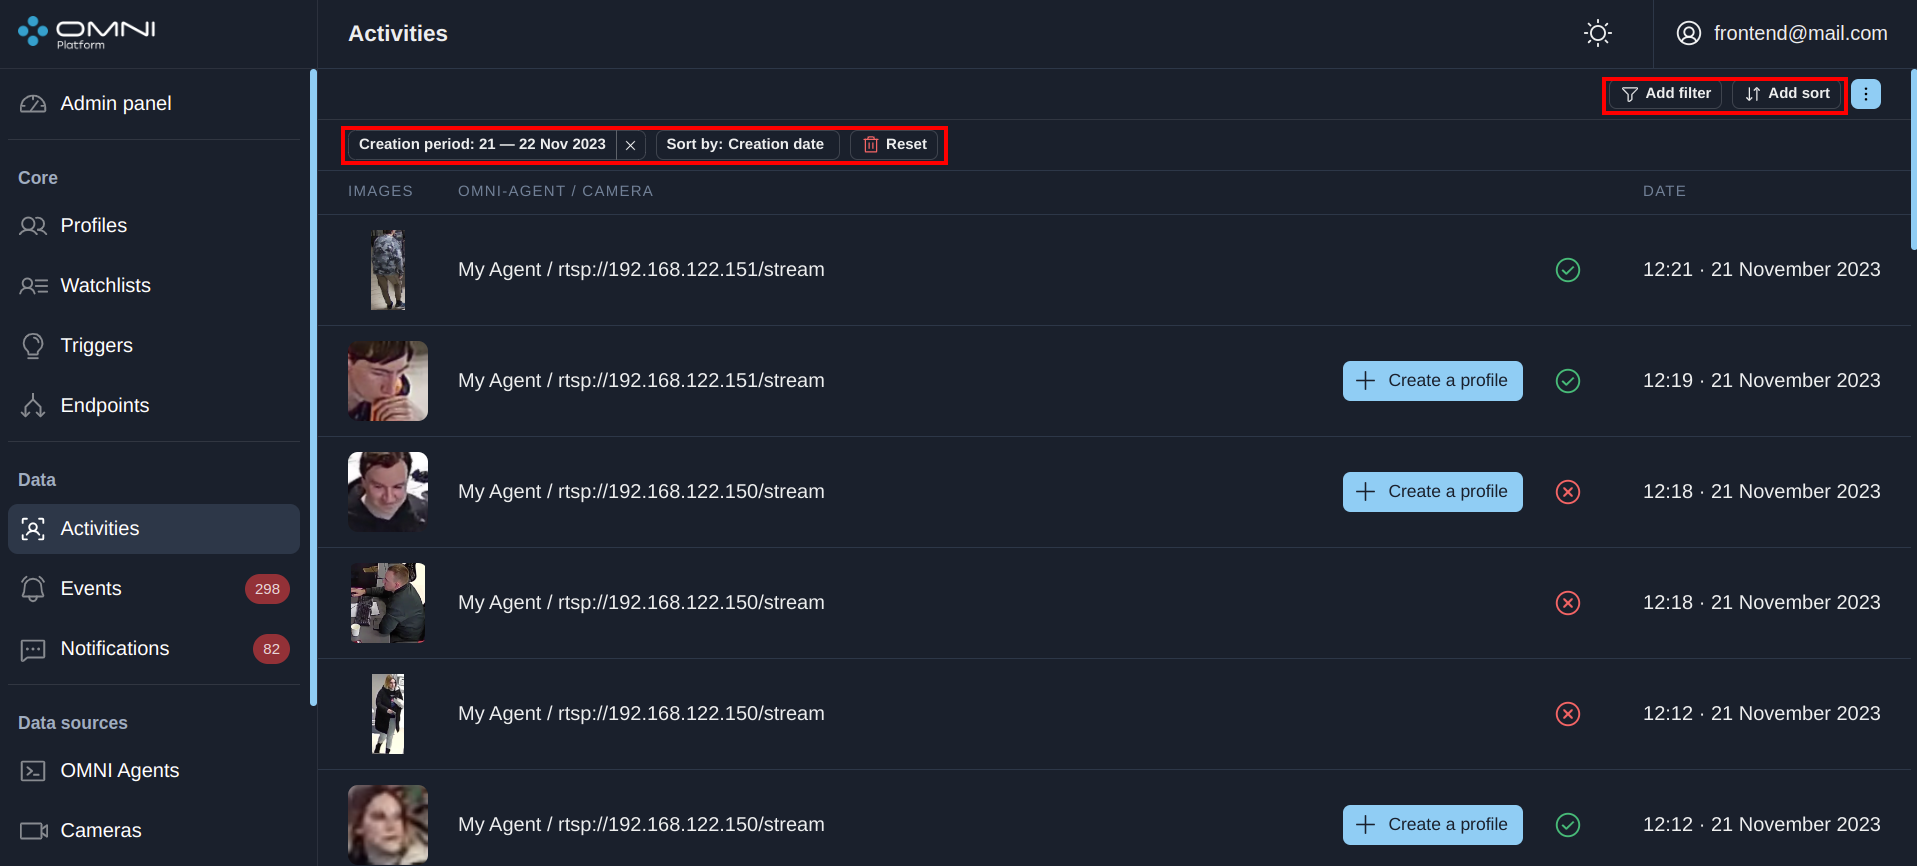
Task: Click green check status on 12:21 activity
Action: (x=1568, y=270)
